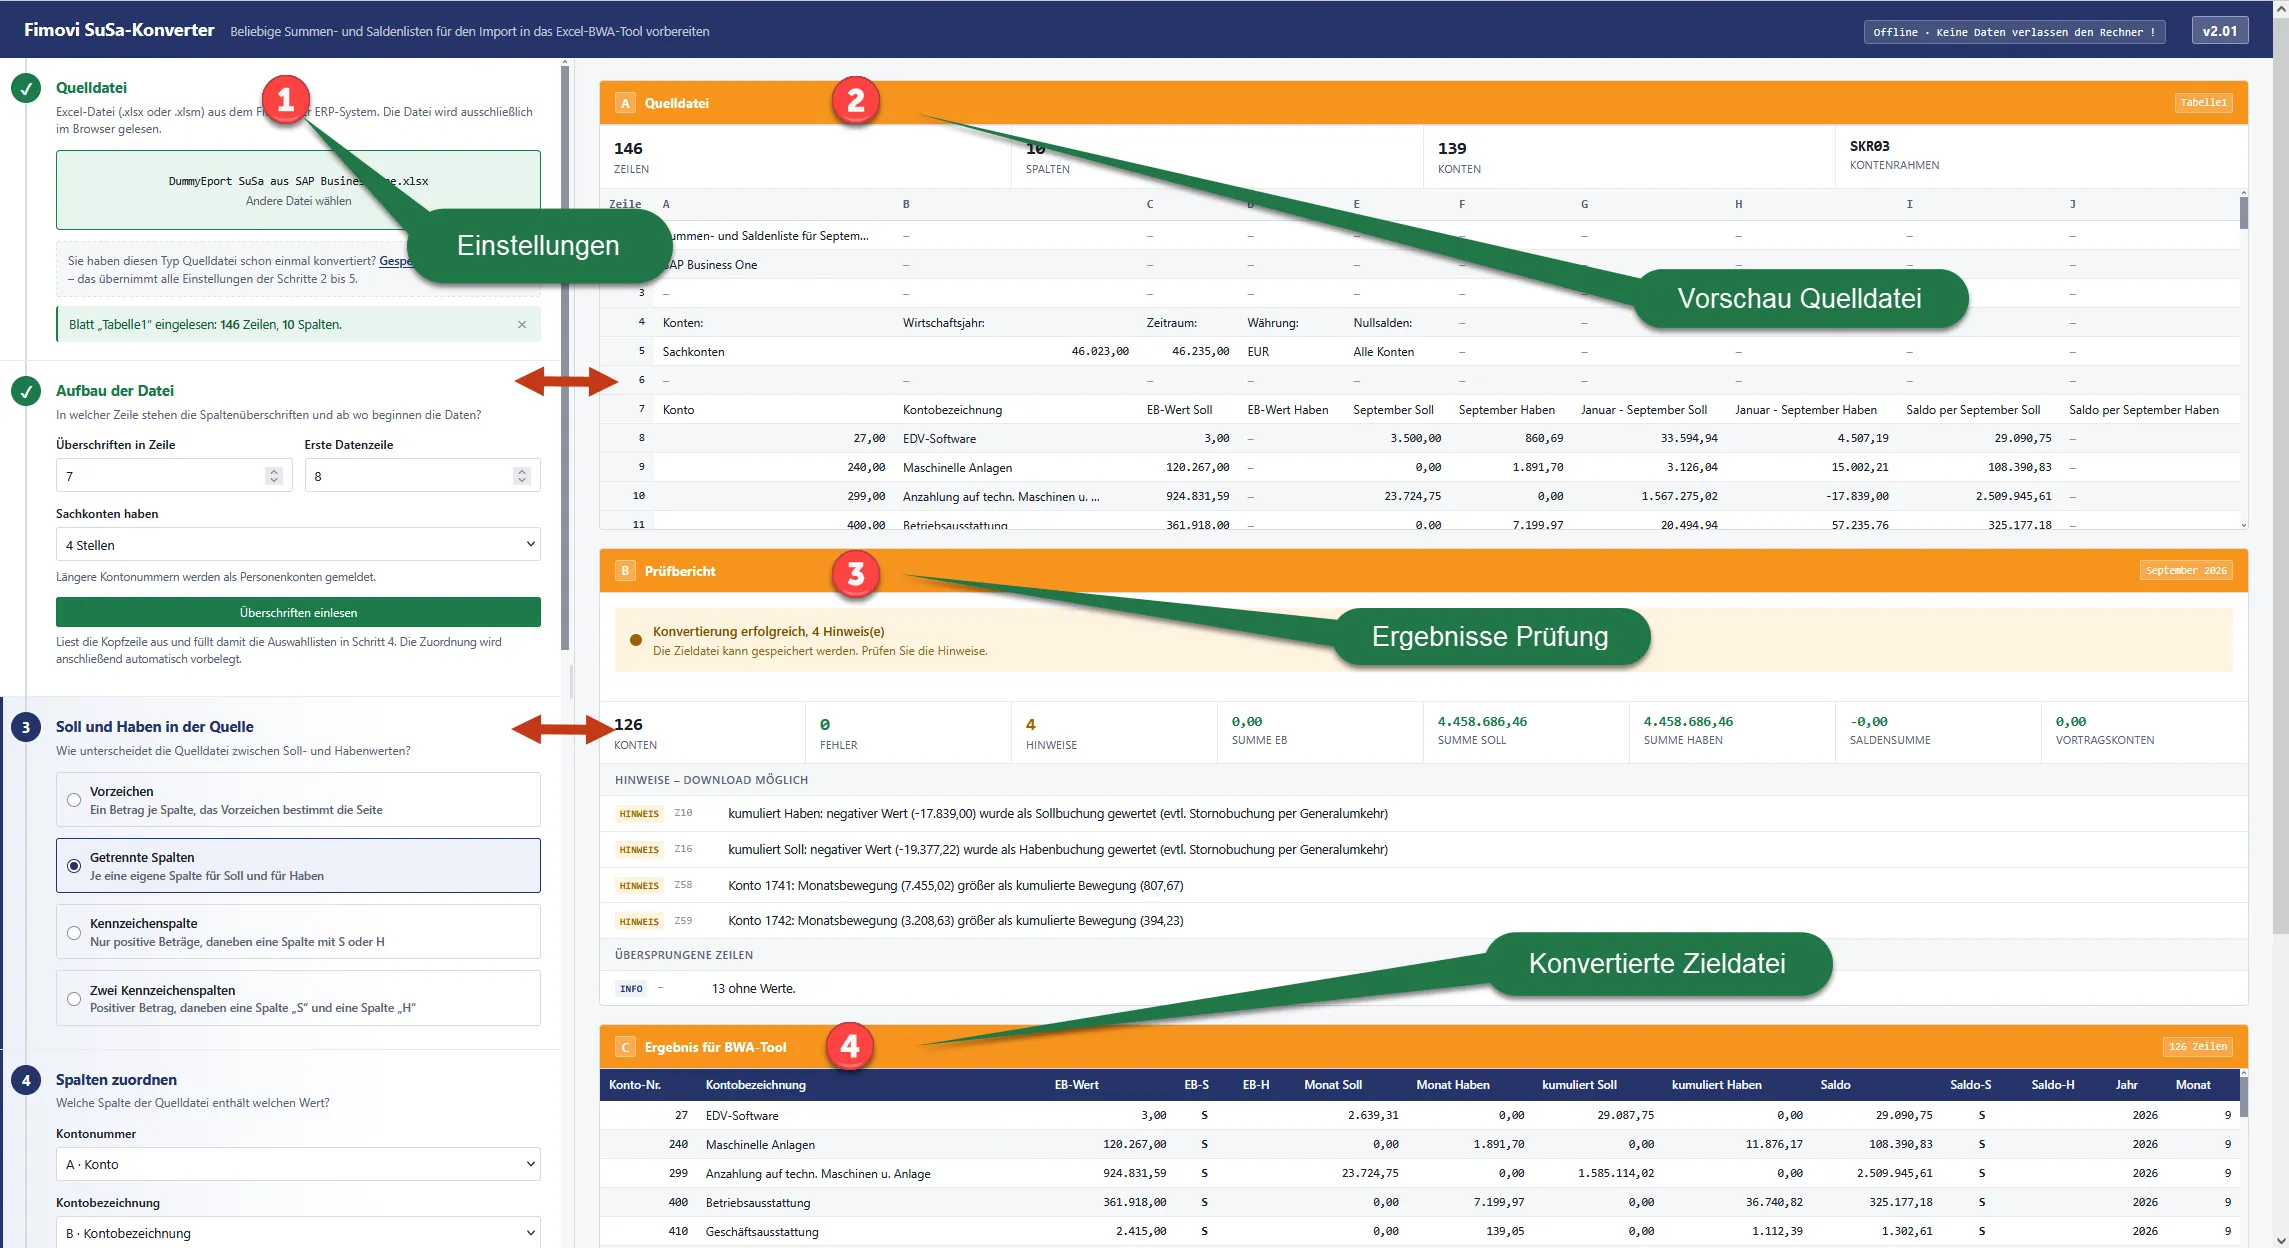Click the step 3 circle badge for Soll und Haben
This screenshot has height=1248, width=2289.
click(x=26, y=727)
